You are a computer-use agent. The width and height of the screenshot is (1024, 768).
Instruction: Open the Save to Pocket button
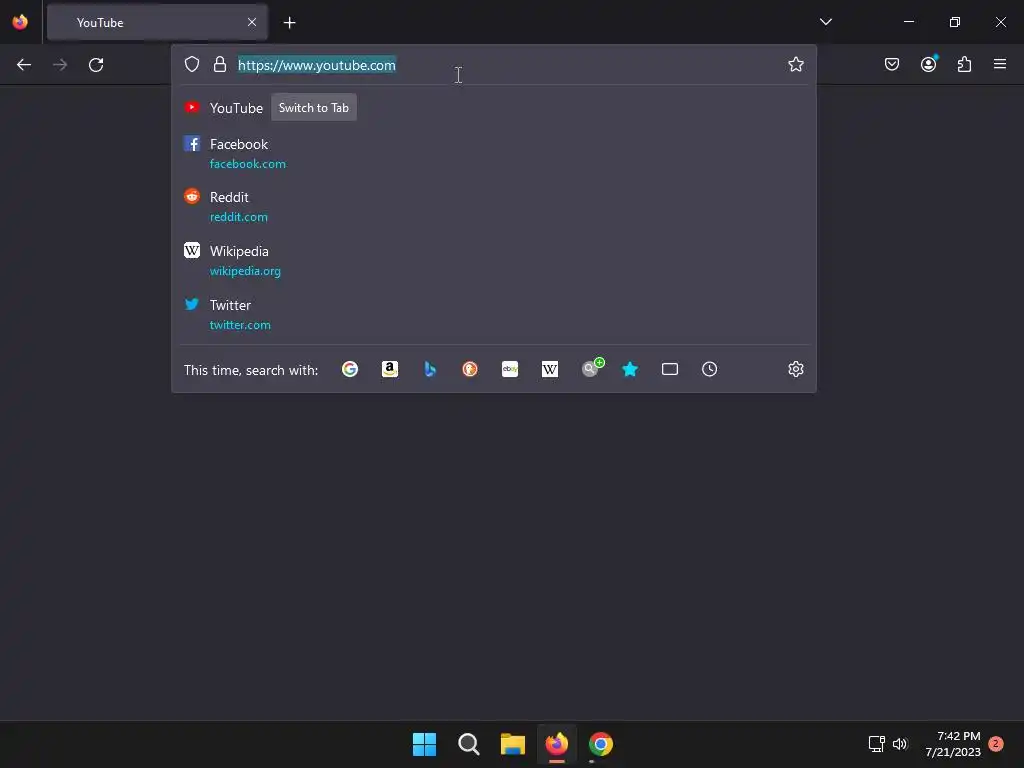tap(891, 64)
